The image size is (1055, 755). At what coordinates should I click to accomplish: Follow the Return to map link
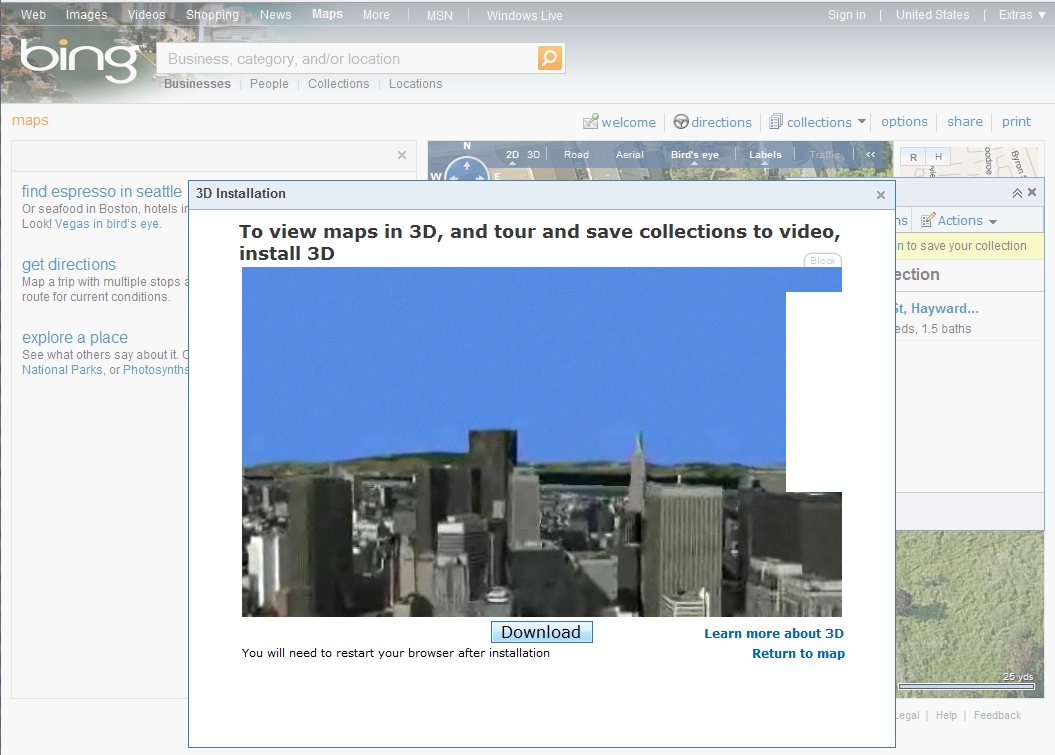798,653
